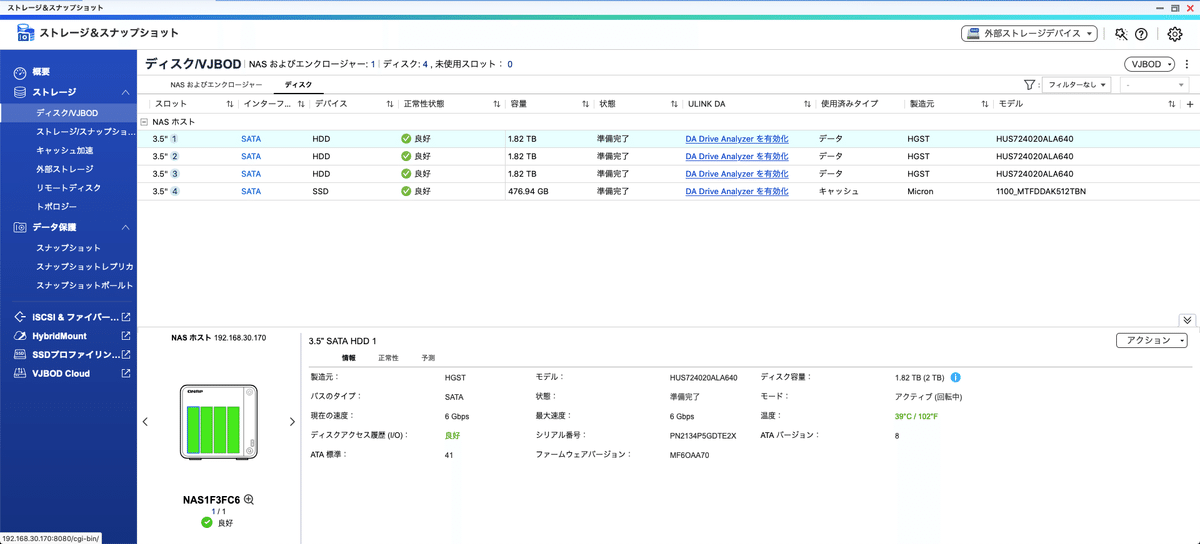Screen dimensions: 1200x544
Task: Click the データ保護 section icon
Action: (21, 227)
